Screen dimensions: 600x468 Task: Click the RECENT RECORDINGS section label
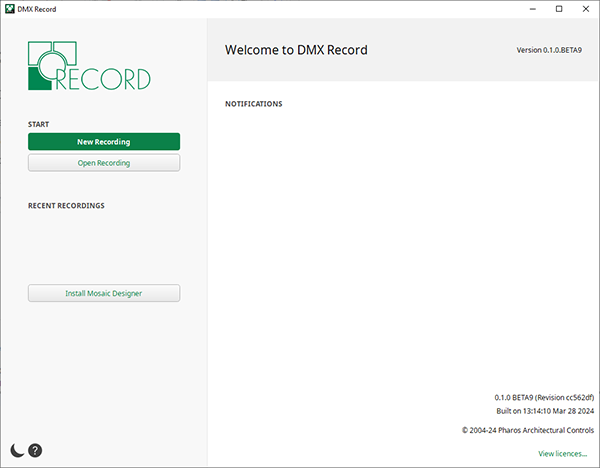pyautogui.click(x=66, y=206)
